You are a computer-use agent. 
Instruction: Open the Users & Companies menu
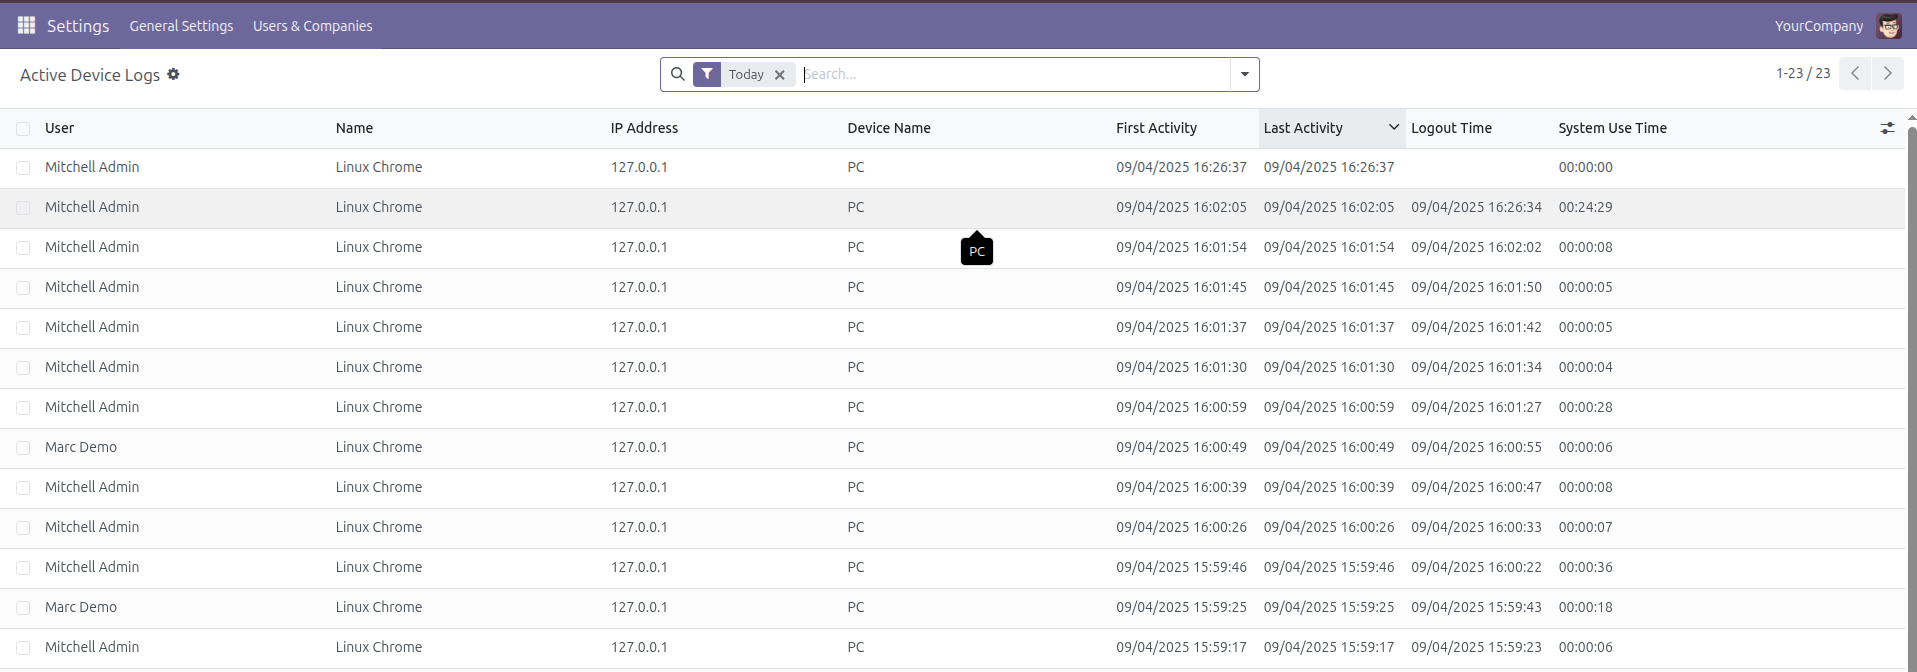tap(312, 26)
